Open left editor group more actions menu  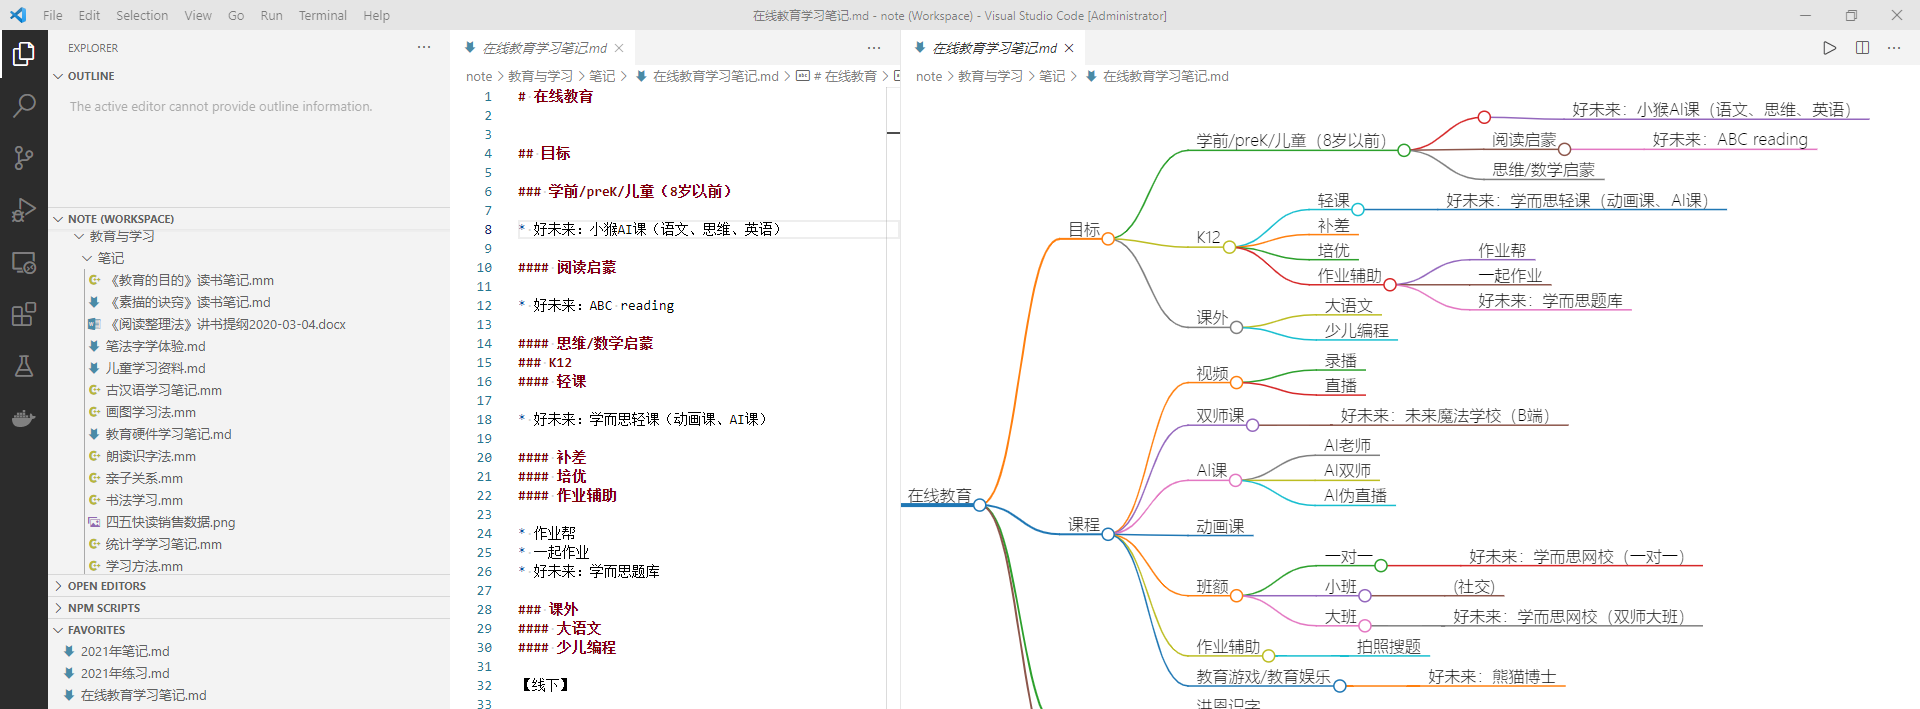tap(874, 47)
